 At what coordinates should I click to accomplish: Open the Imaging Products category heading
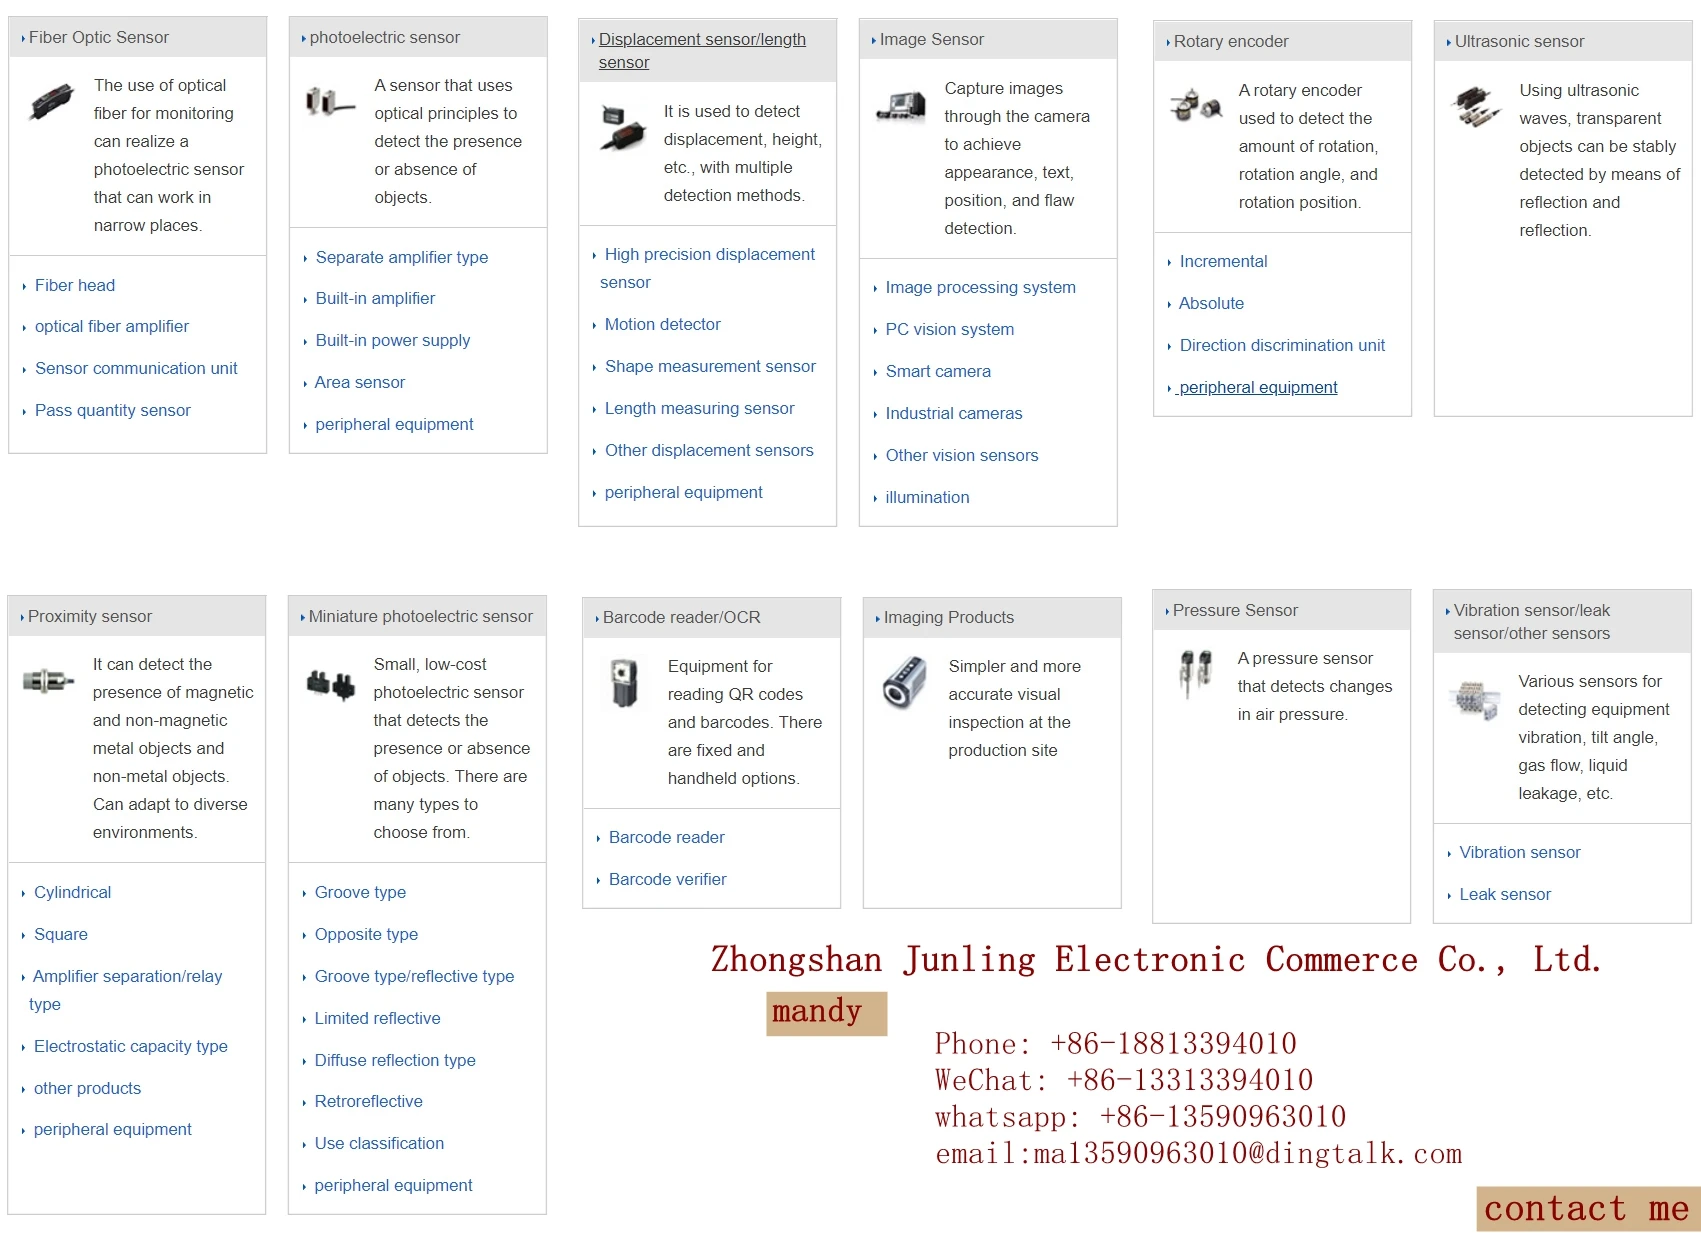[x=948, y=617]
